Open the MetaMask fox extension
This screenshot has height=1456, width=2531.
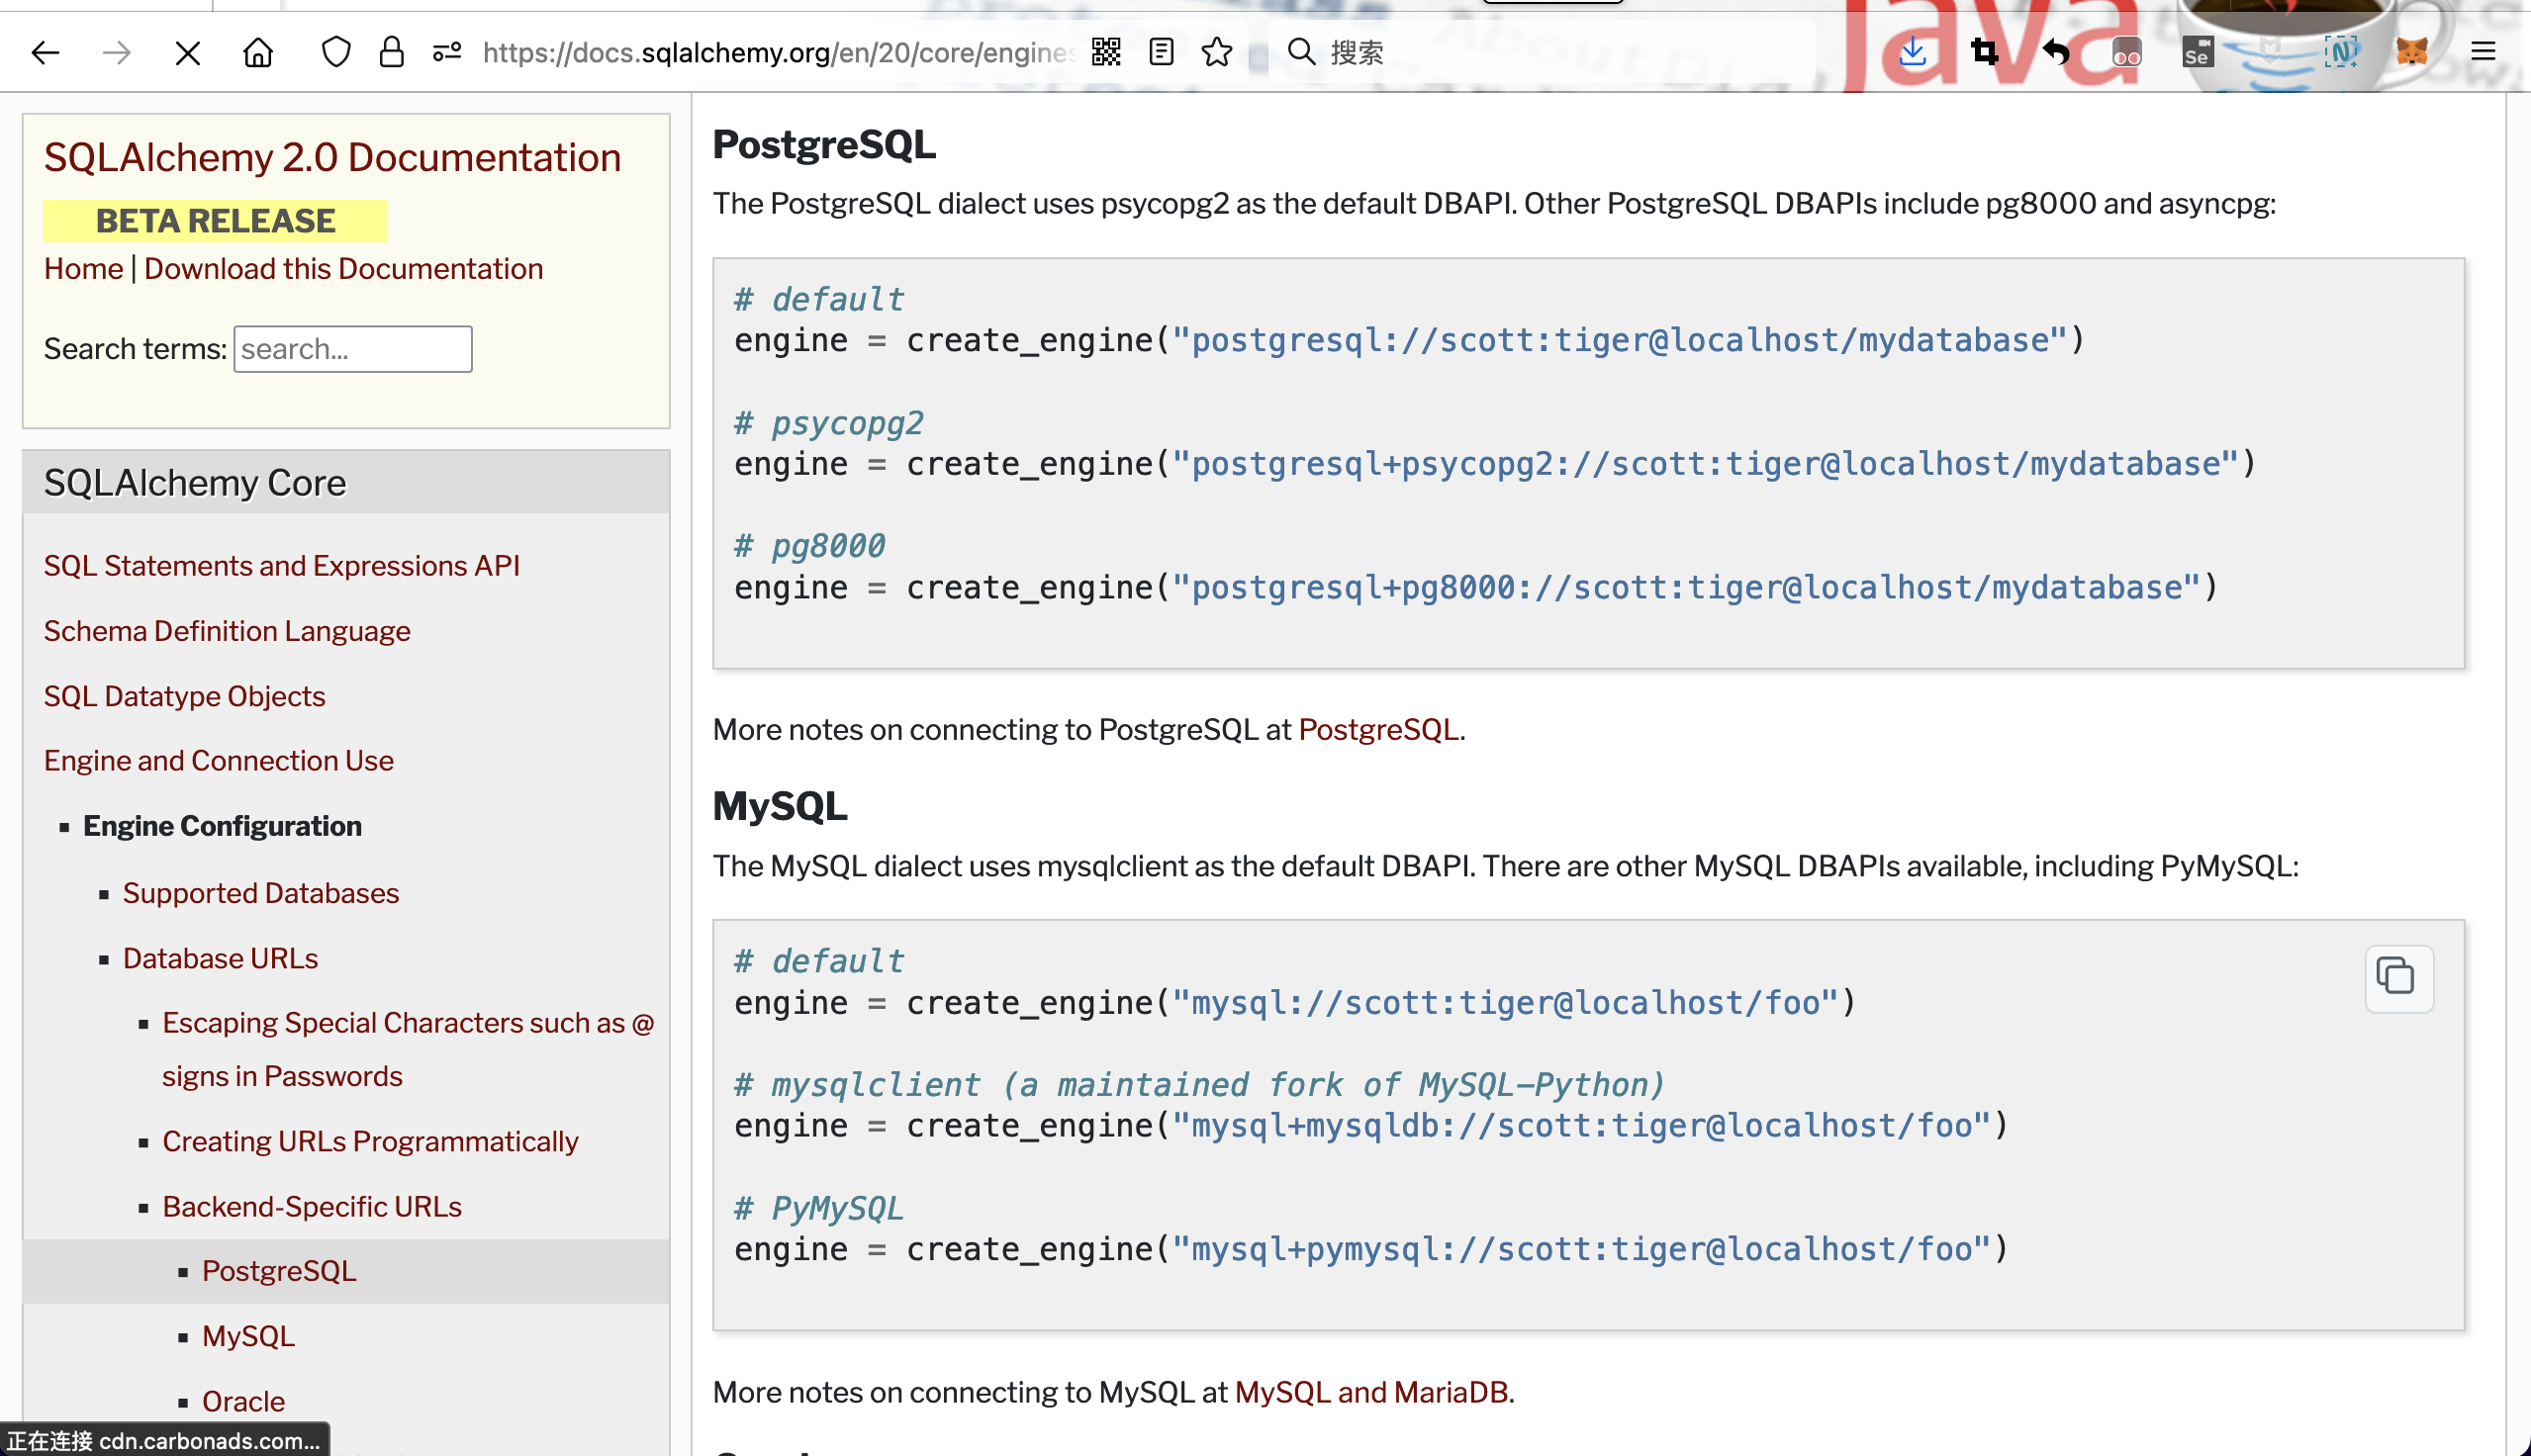2412,52
